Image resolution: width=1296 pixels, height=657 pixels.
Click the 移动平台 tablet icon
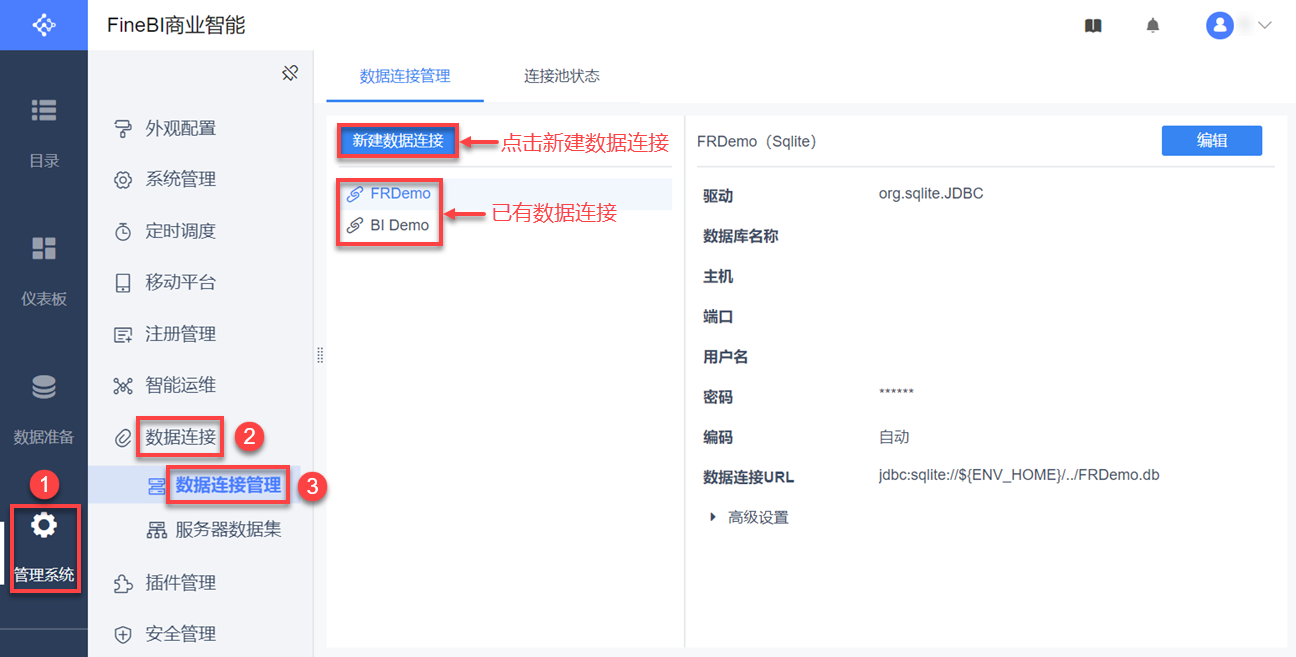pyautogui.click(x=123, y=283)
